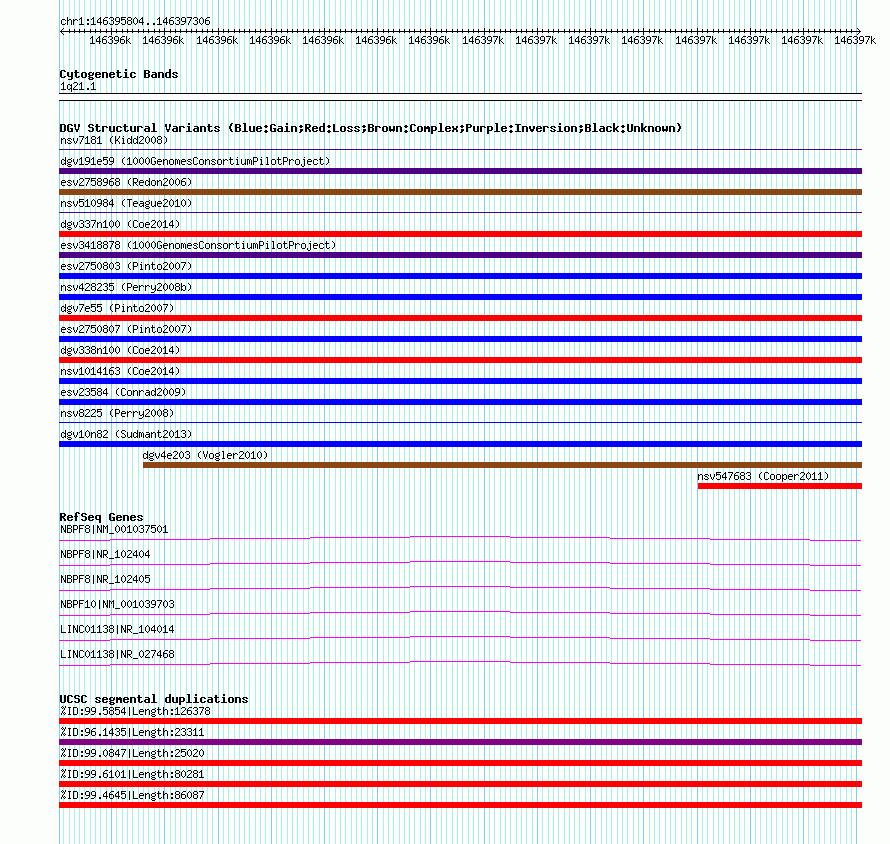
Task: Select the red bar for Length:80281 duplication
Action: [x=460, y=784]
